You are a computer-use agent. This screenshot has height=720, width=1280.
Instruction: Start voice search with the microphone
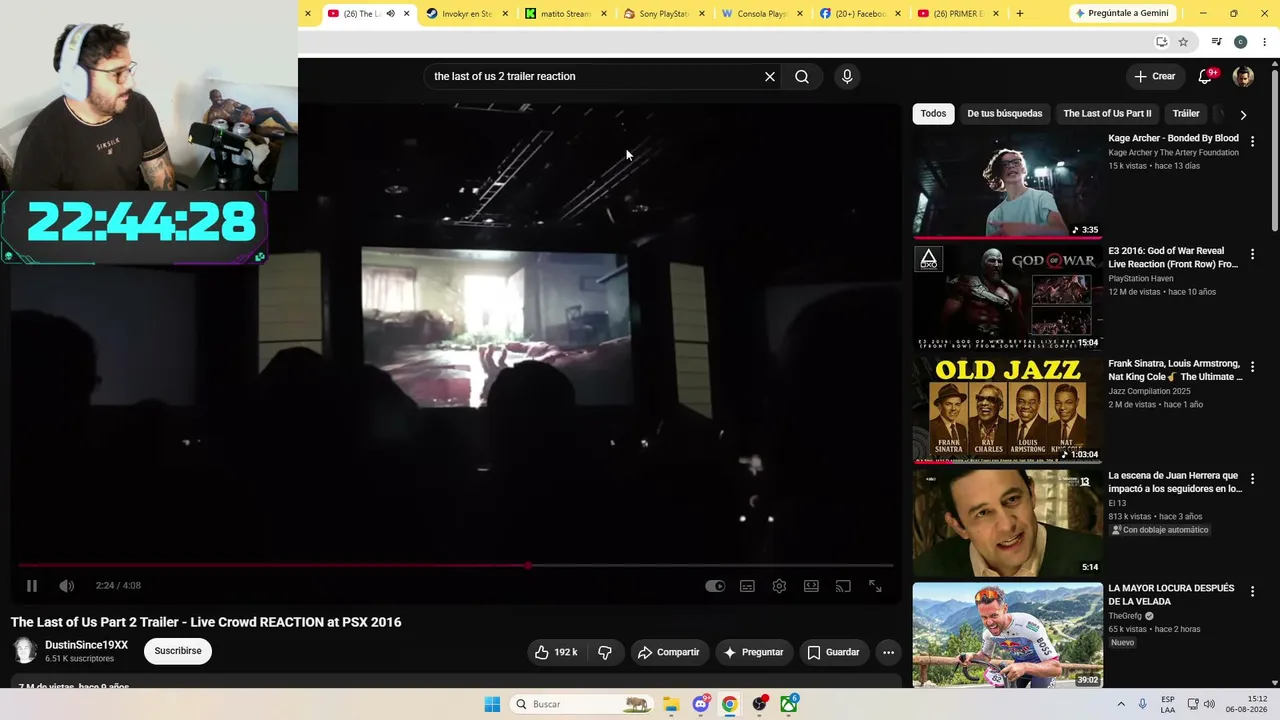tap(847, 76)
